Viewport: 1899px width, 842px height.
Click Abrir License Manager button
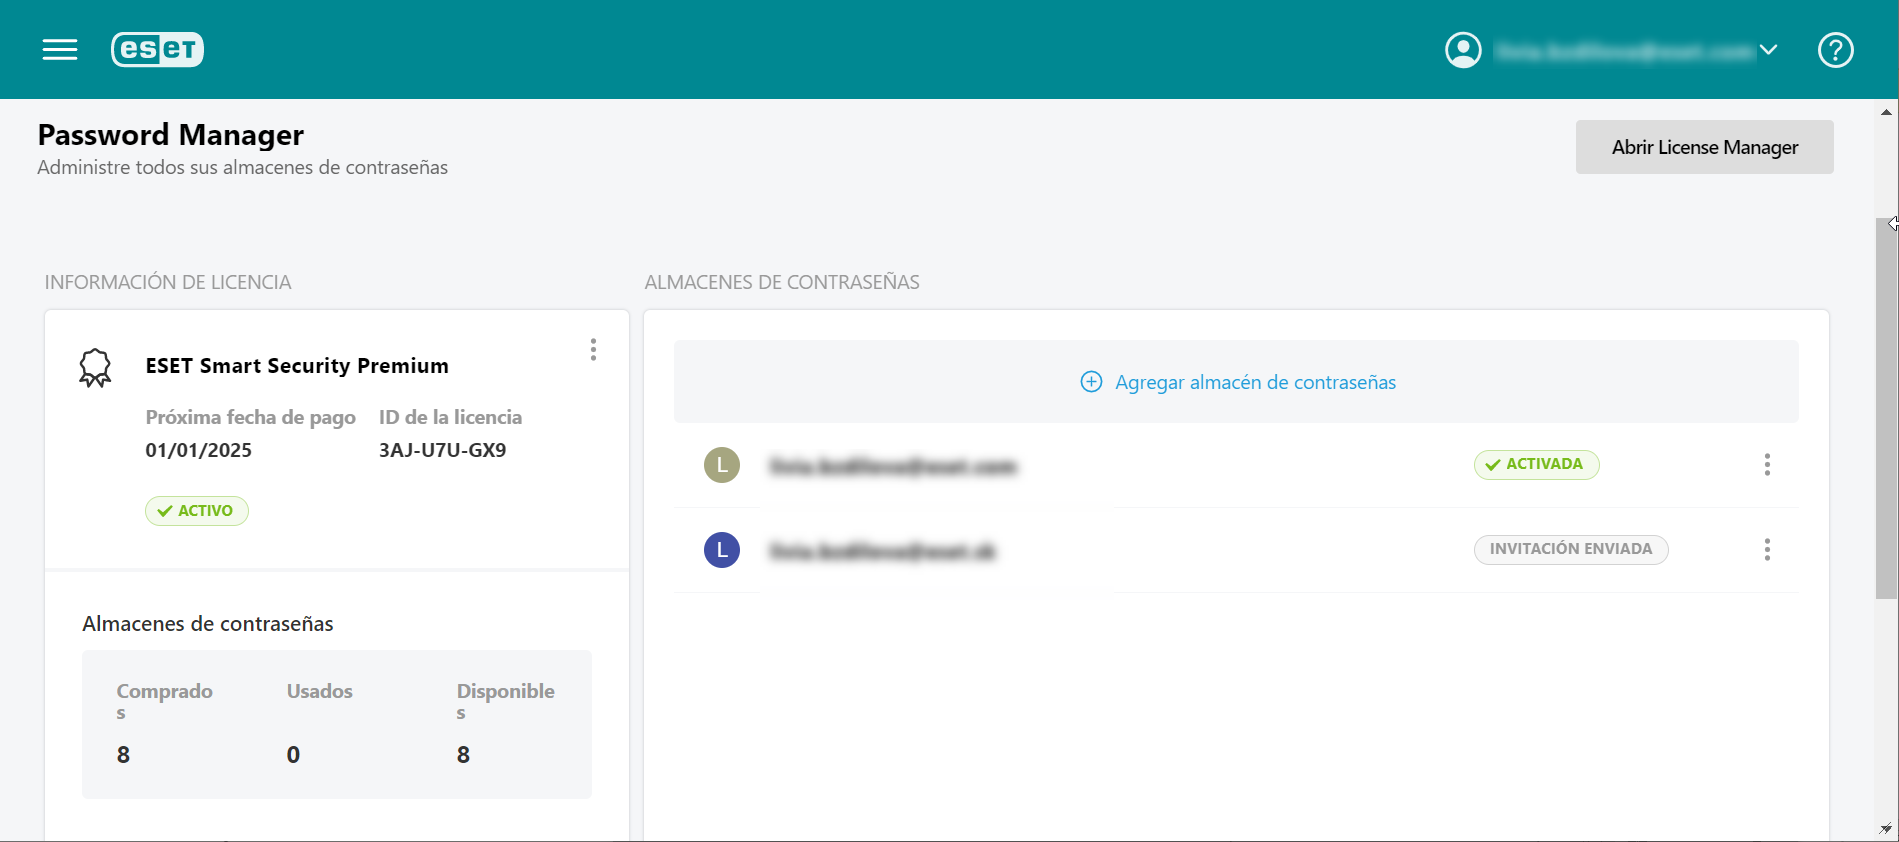[1704, 147]
